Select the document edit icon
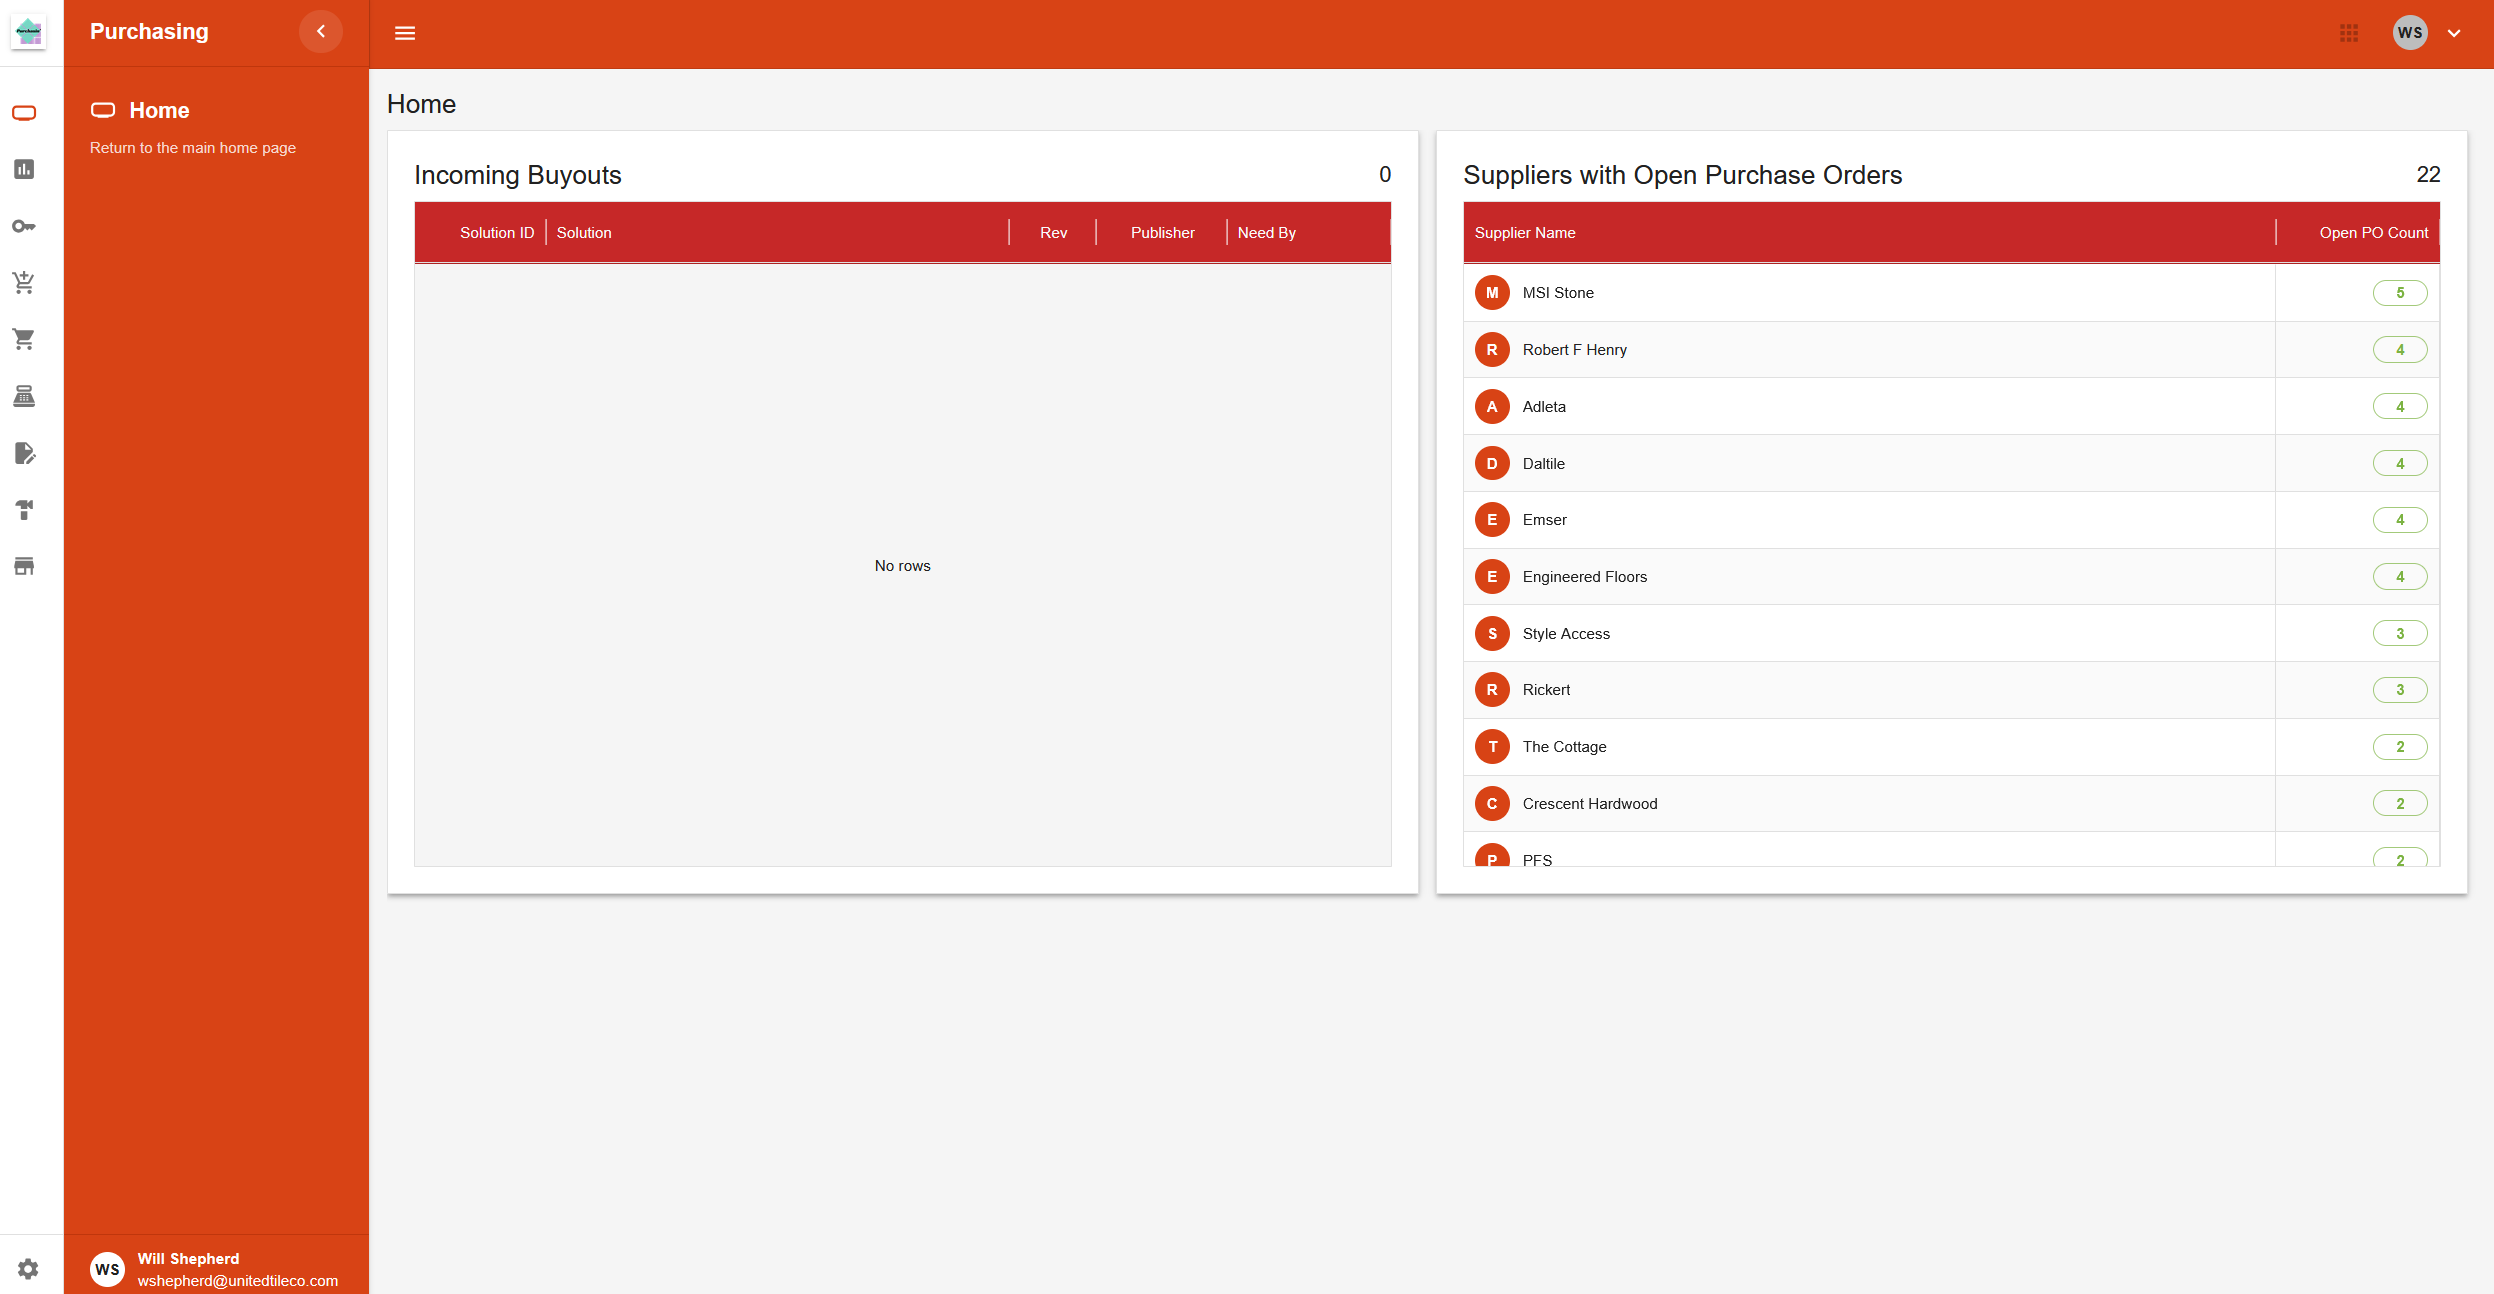Image resolution: width=2494 pixels, height=1294 pixels. [x=23, y=454]
